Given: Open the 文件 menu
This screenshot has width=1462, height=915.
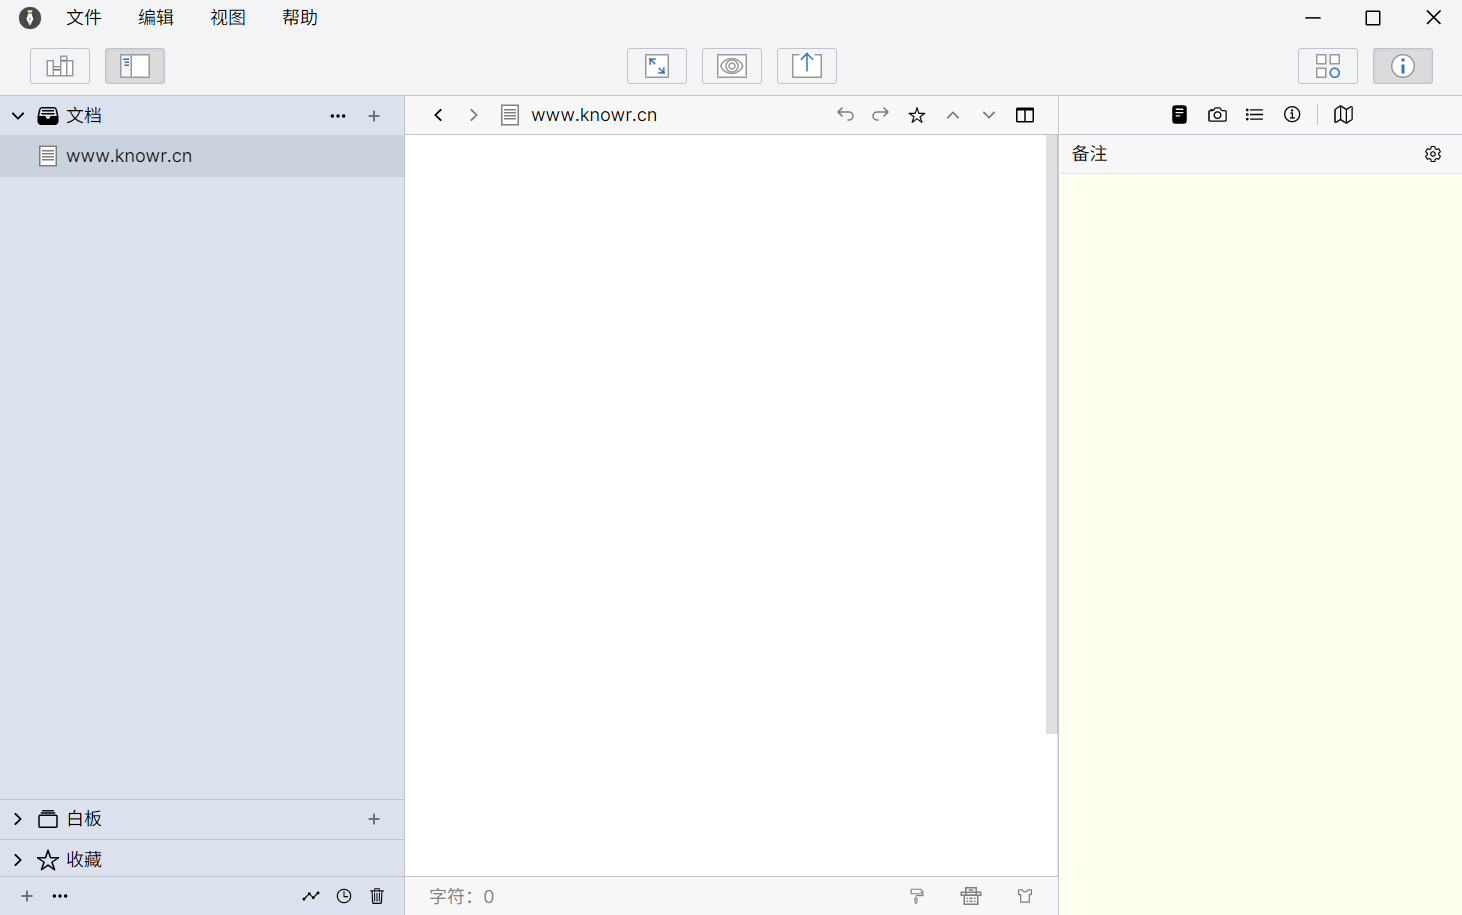Looking at the screenshot, I should pyautogui.click(x=84, y=18).
